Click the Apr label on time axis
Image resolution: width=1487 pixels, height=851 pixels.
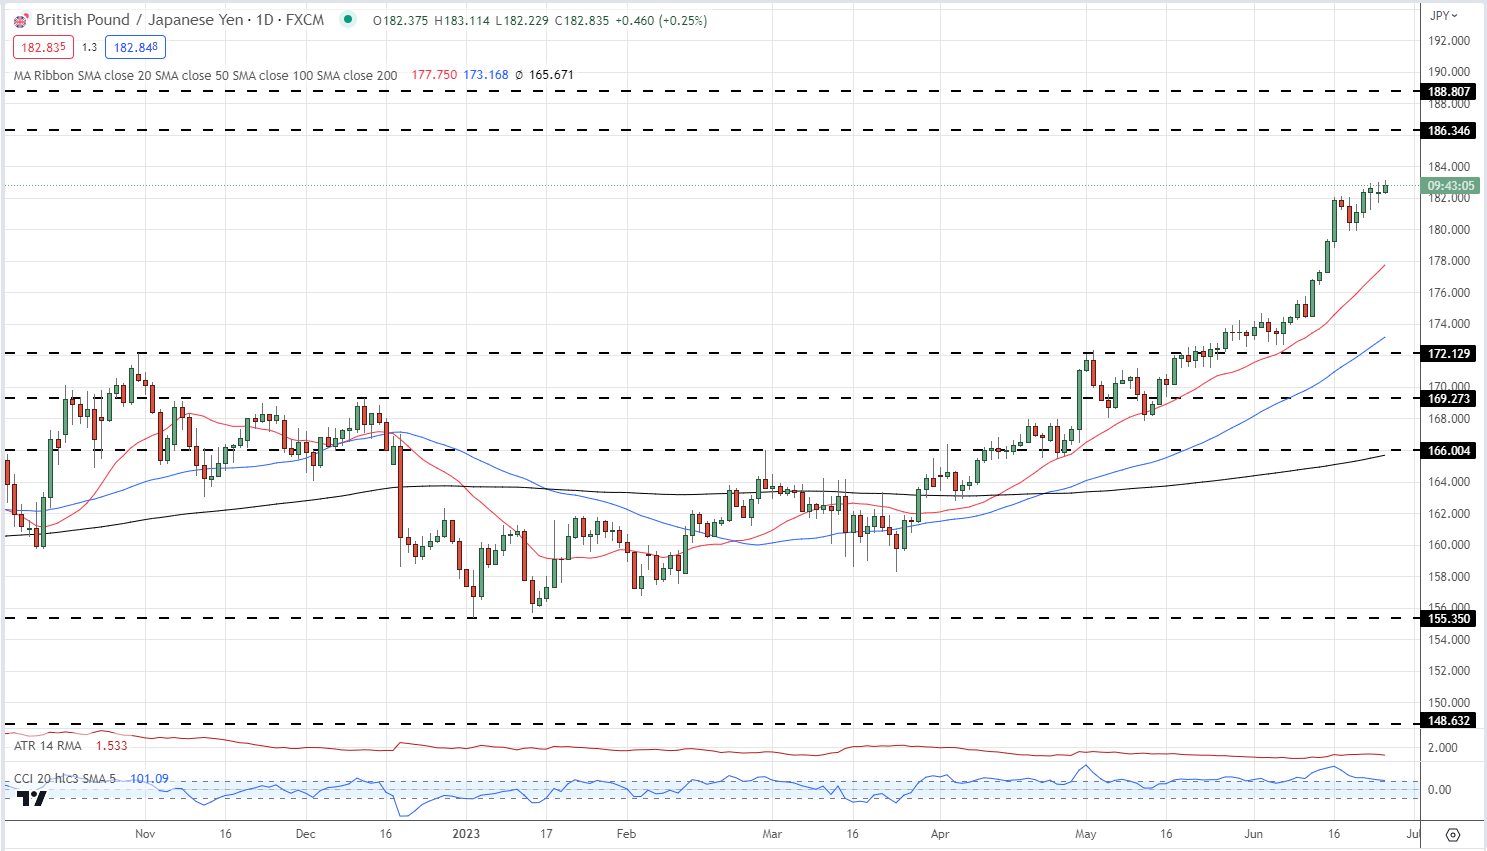click(x=940, y=834)
